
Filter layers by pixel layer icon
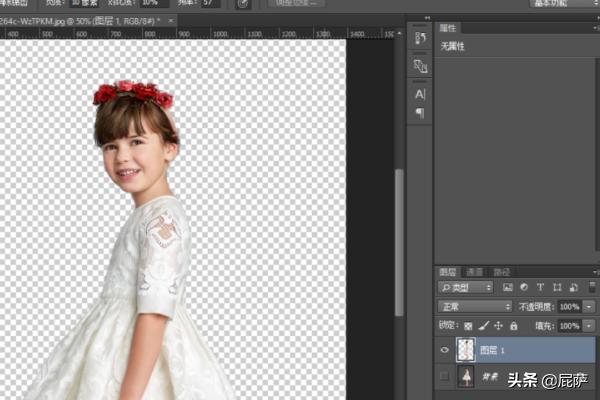coord(508,288)
